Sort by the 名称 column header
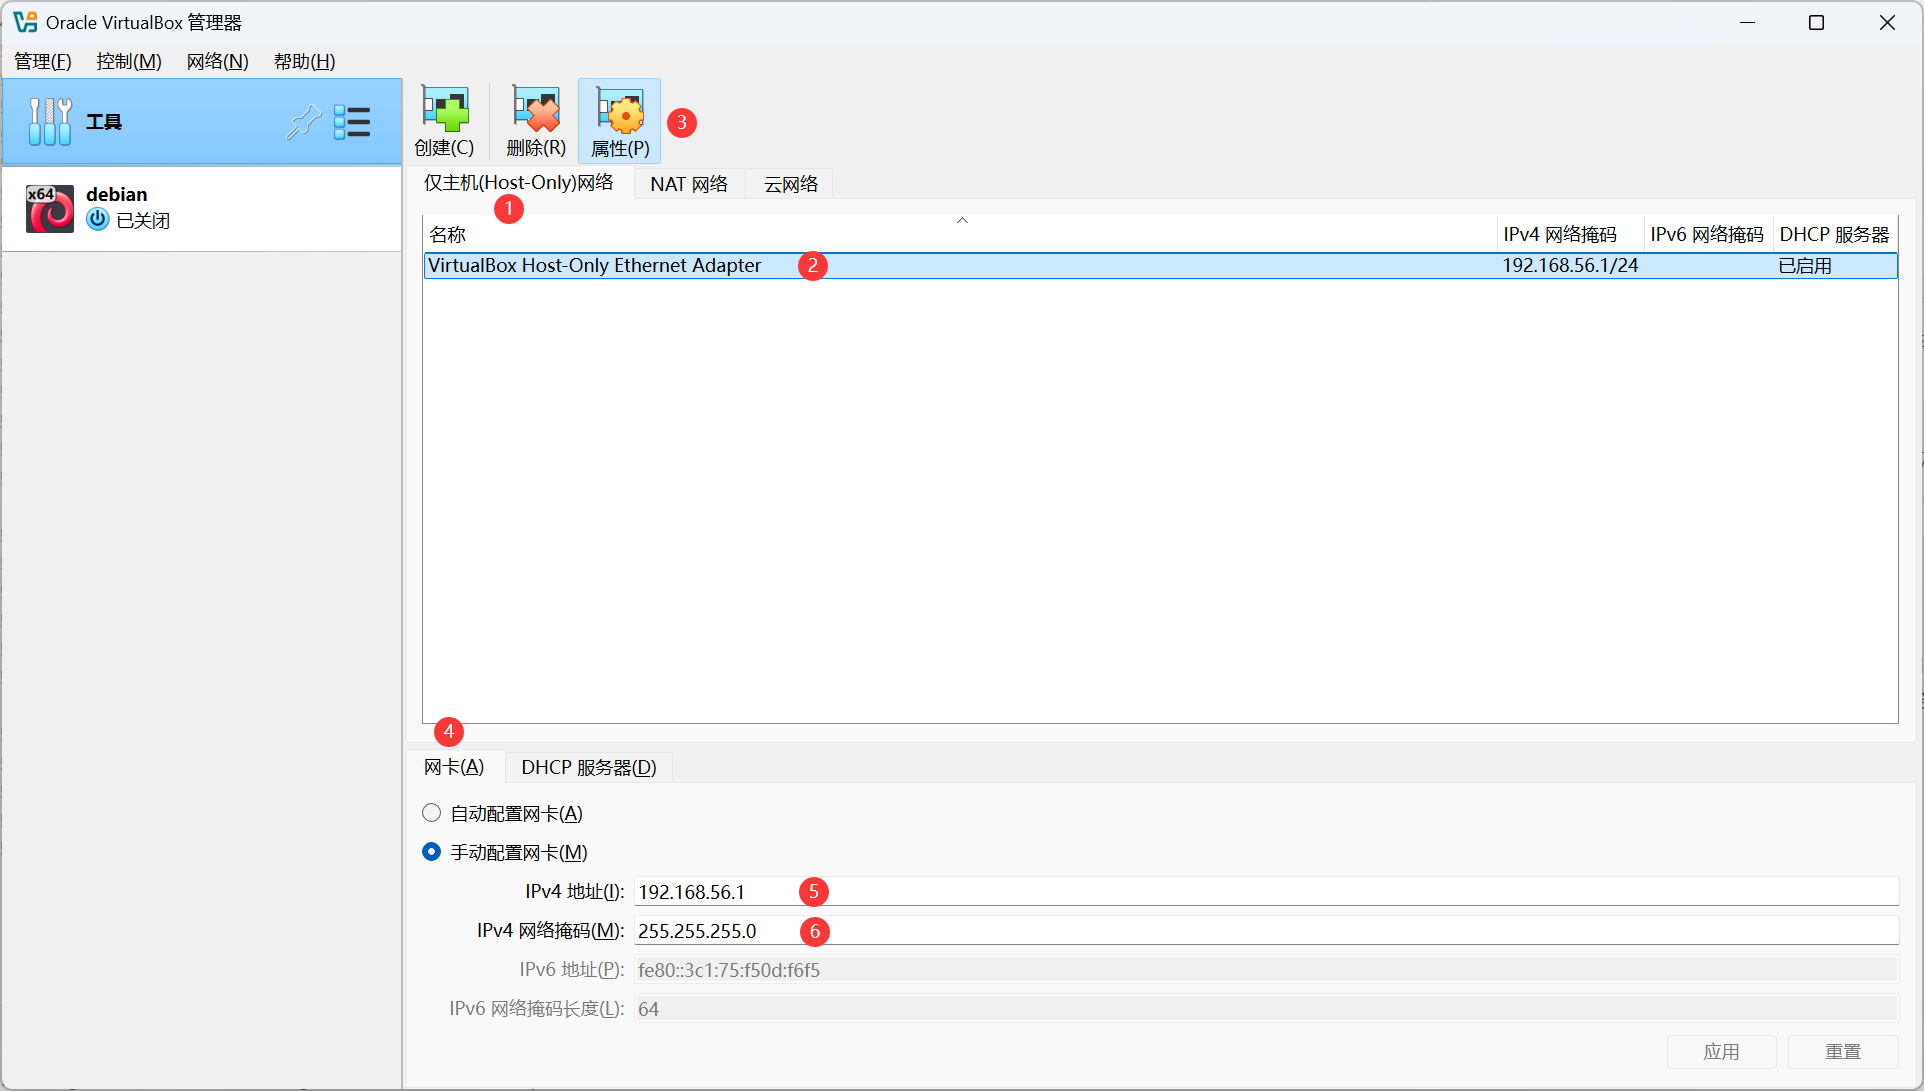1924x1091 pixels. coord(960,234)
